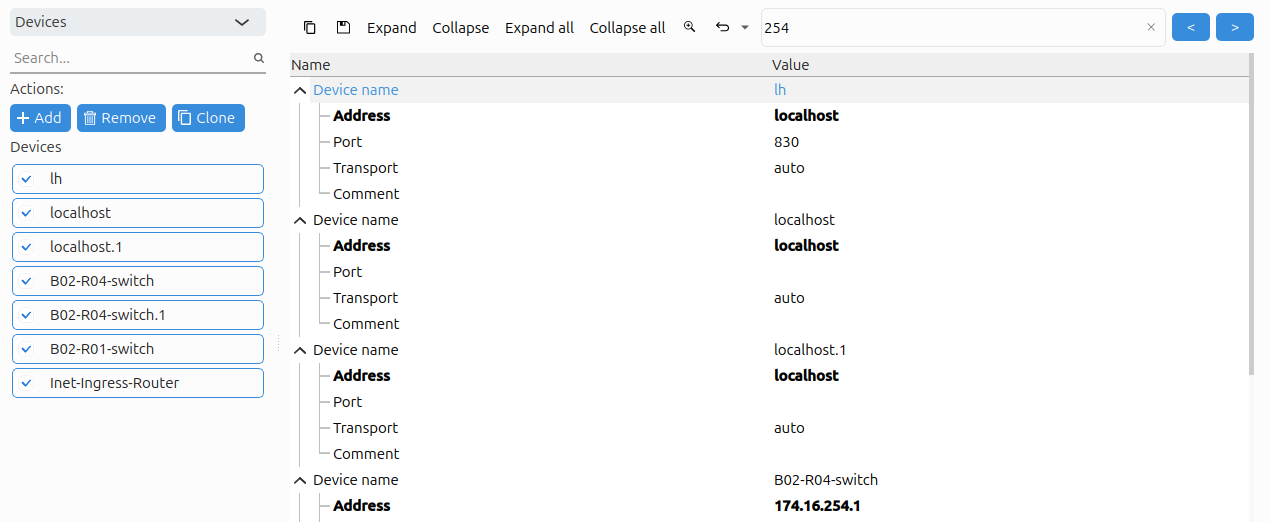Click the zoom magnifier icon in toolbar
The width and height of the screenshot is (1270, 522).
[x=689, y=27]
